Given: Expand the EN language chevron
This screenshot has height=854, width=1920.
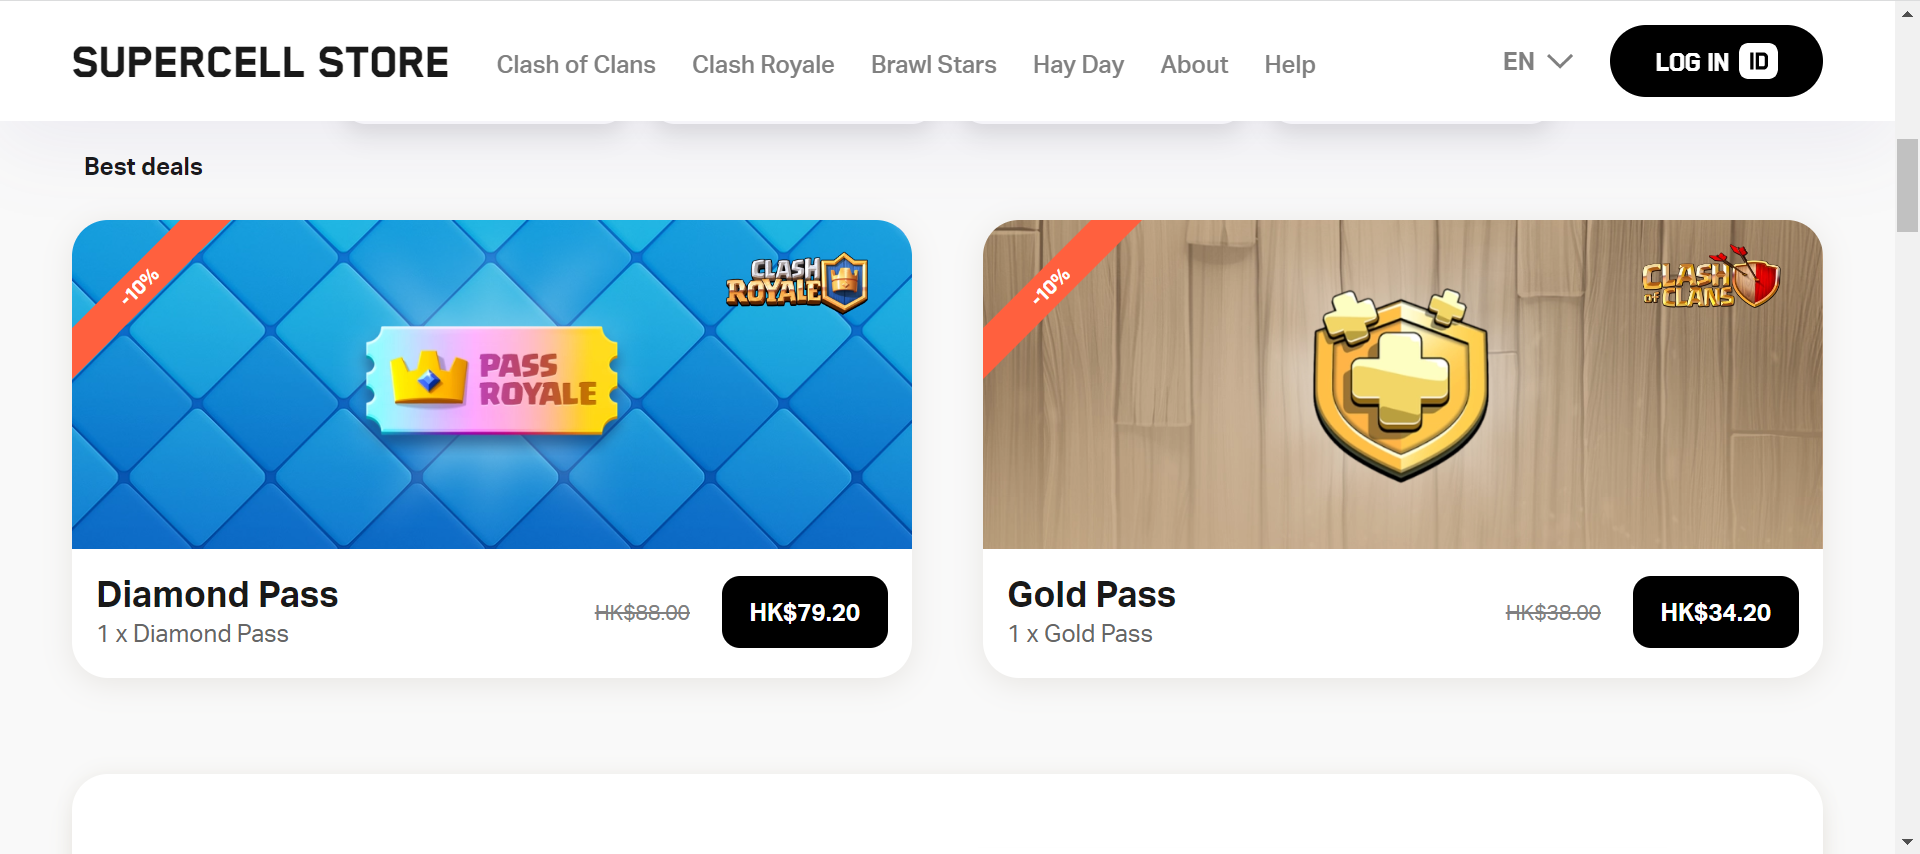Looking at the screenshot, I should click(x=1560, y=62).
